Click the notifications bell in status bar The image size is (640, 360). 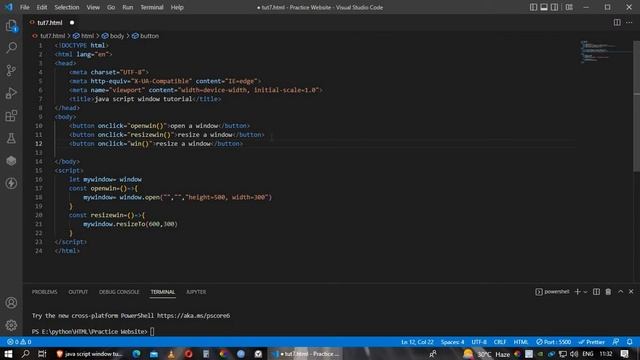click(x=630, y=342)
